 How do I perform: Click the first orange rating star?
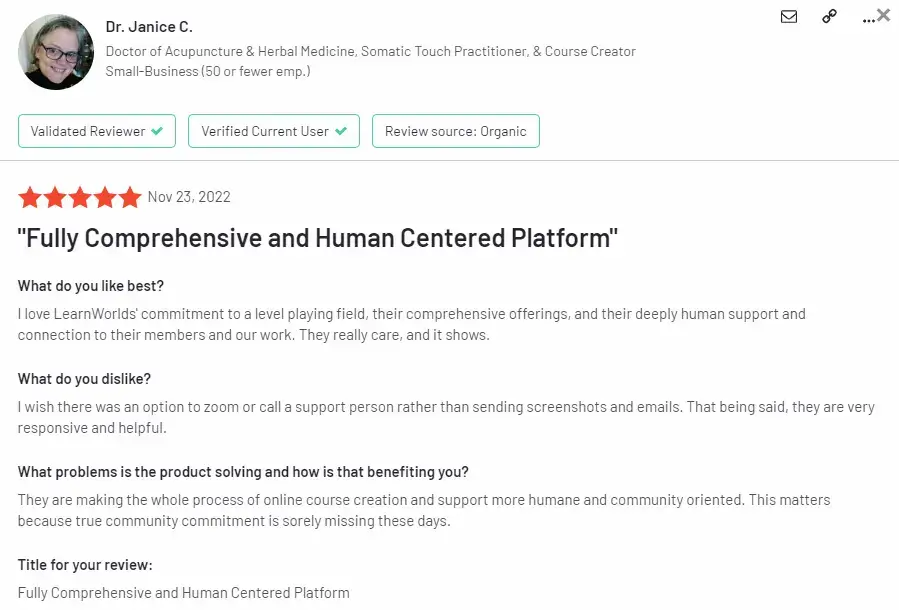(30, 197)
